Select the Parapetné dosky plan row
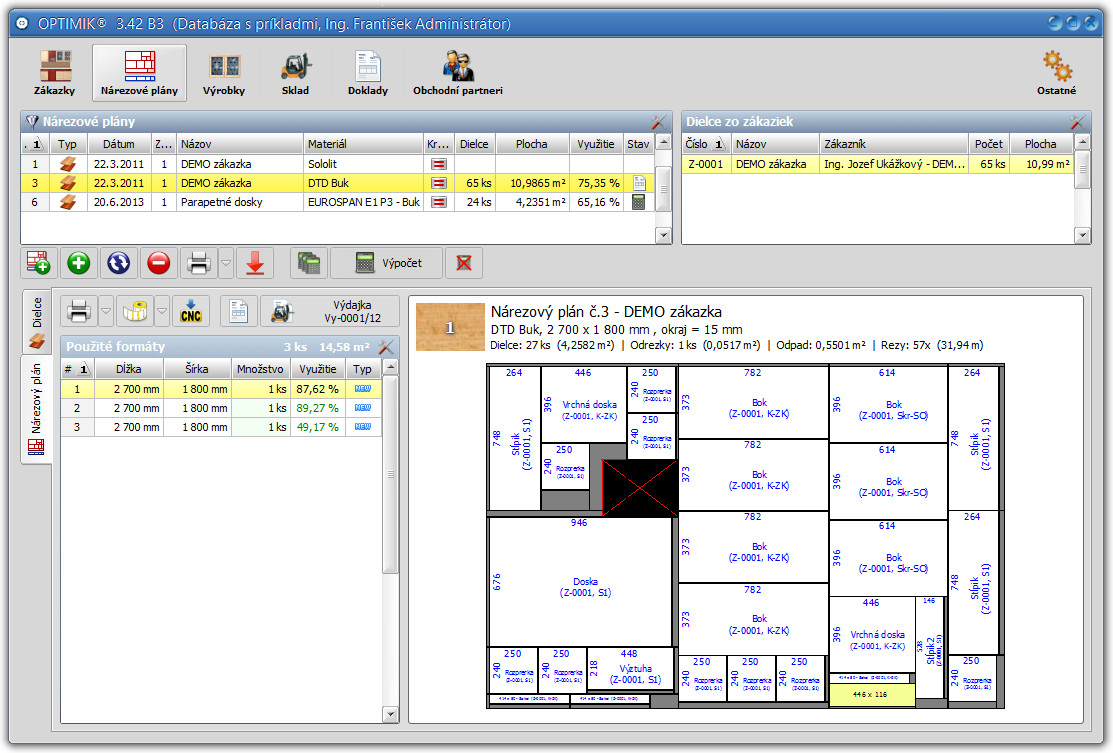 point(337,202)
